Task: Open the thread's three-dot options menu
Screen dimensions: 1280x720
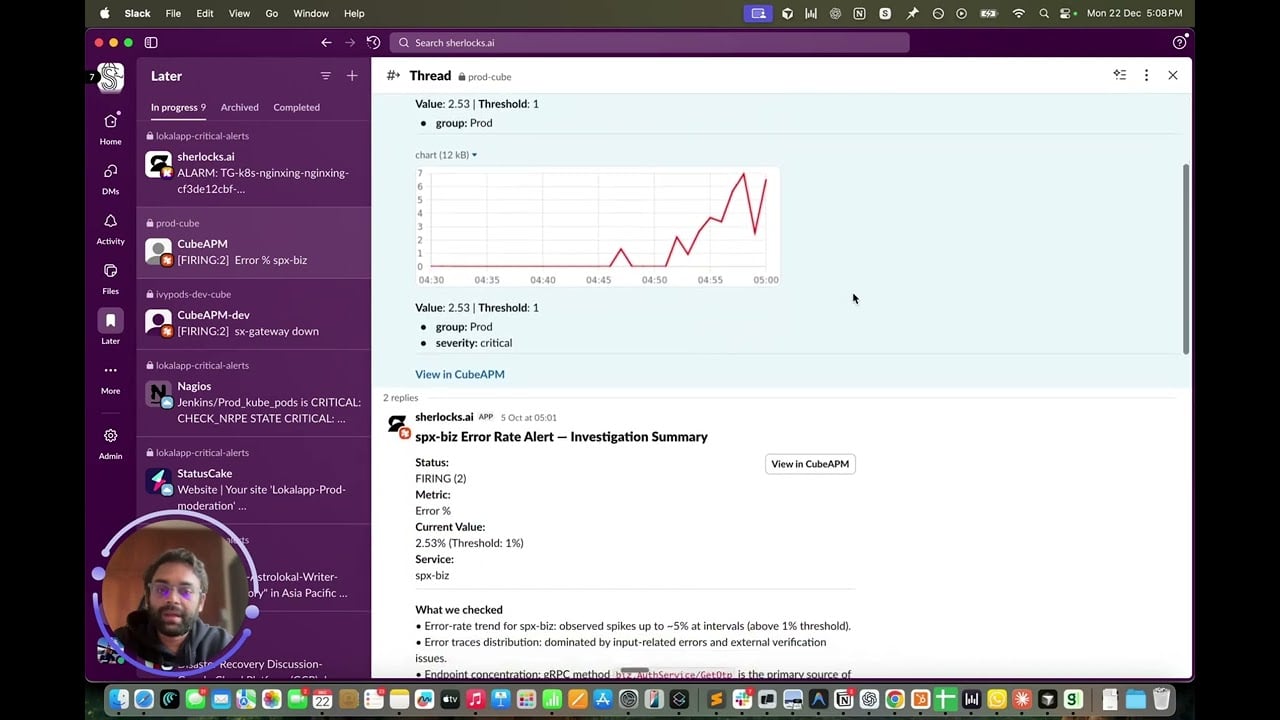Action: coord(1146,75)
